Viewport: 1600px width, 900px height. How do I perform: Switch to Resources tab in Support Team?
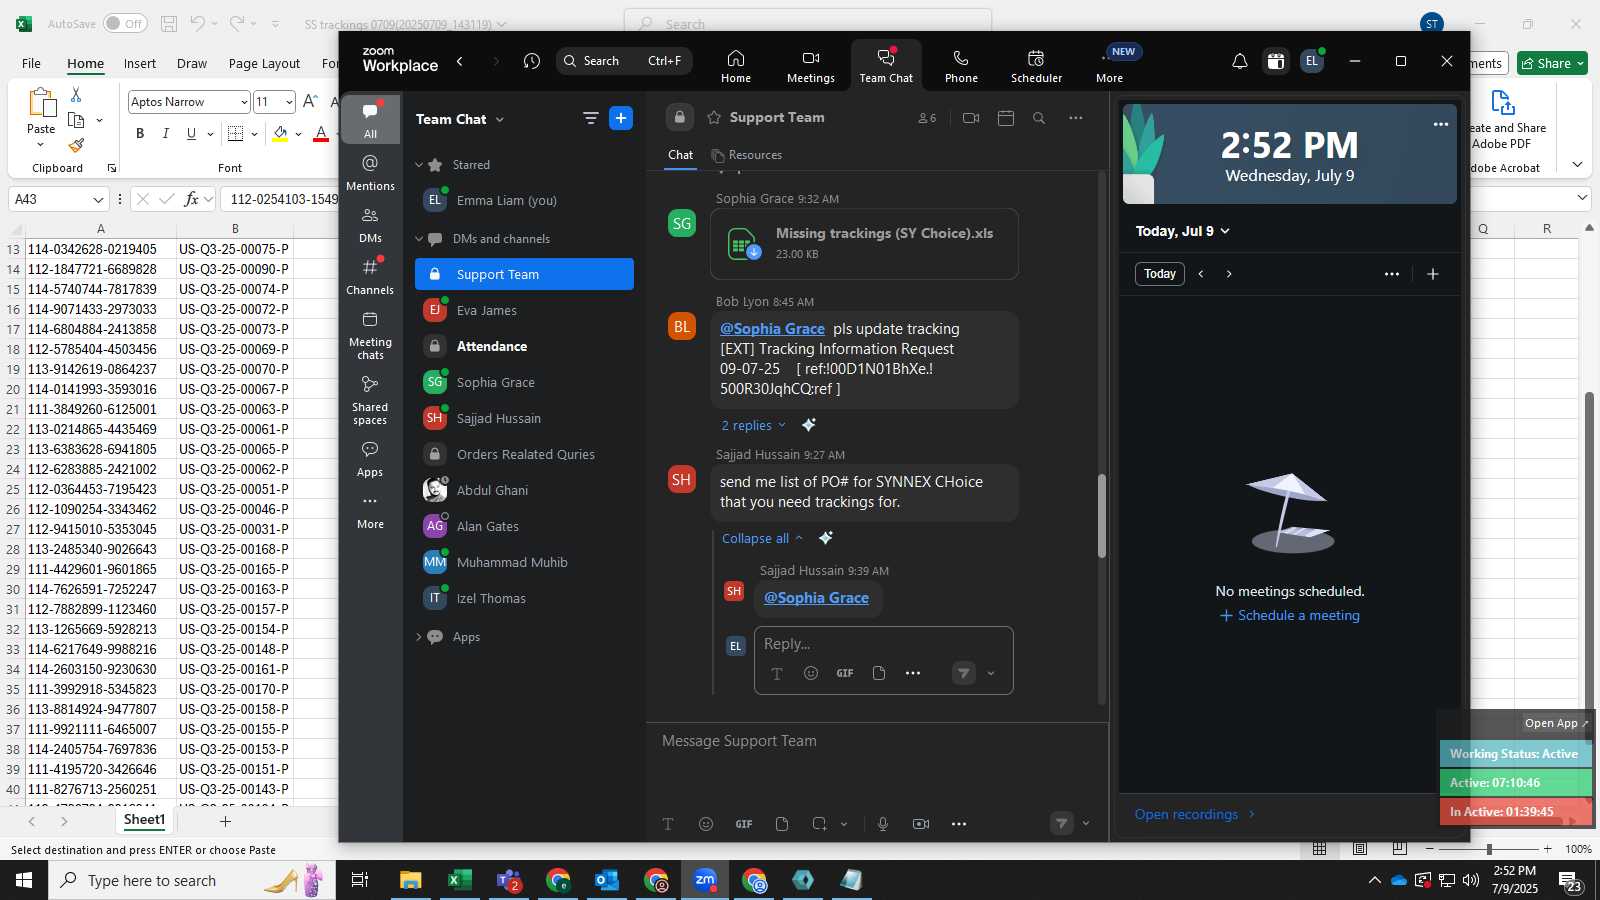tap(747, 155)
